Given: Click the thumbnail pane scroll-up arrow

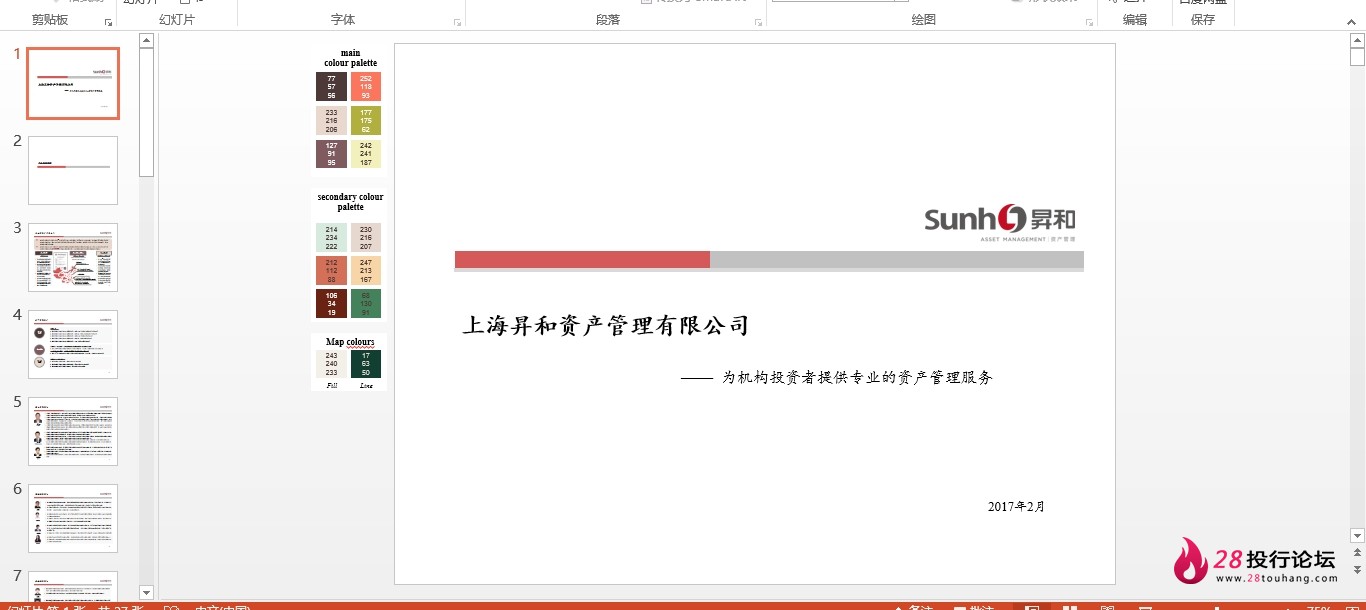Looking at the screenshot, I should 146,41.
